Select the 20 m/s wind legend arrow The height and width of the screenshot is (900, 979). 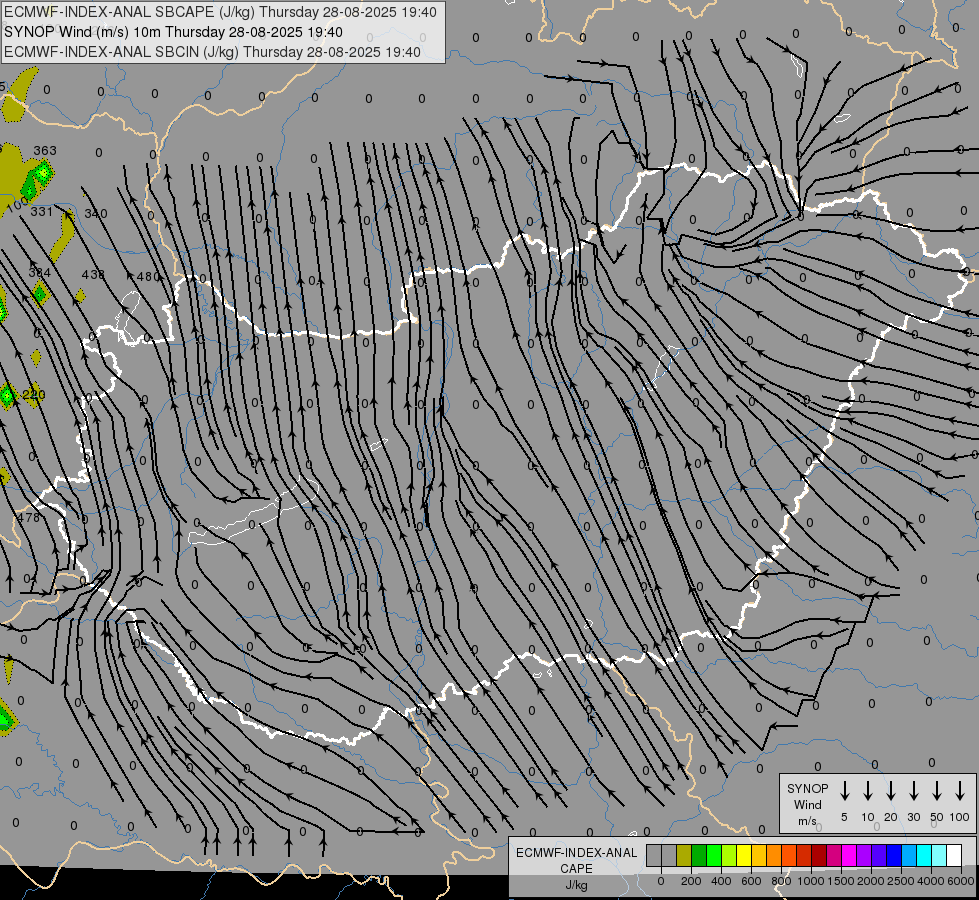[891, 790]
